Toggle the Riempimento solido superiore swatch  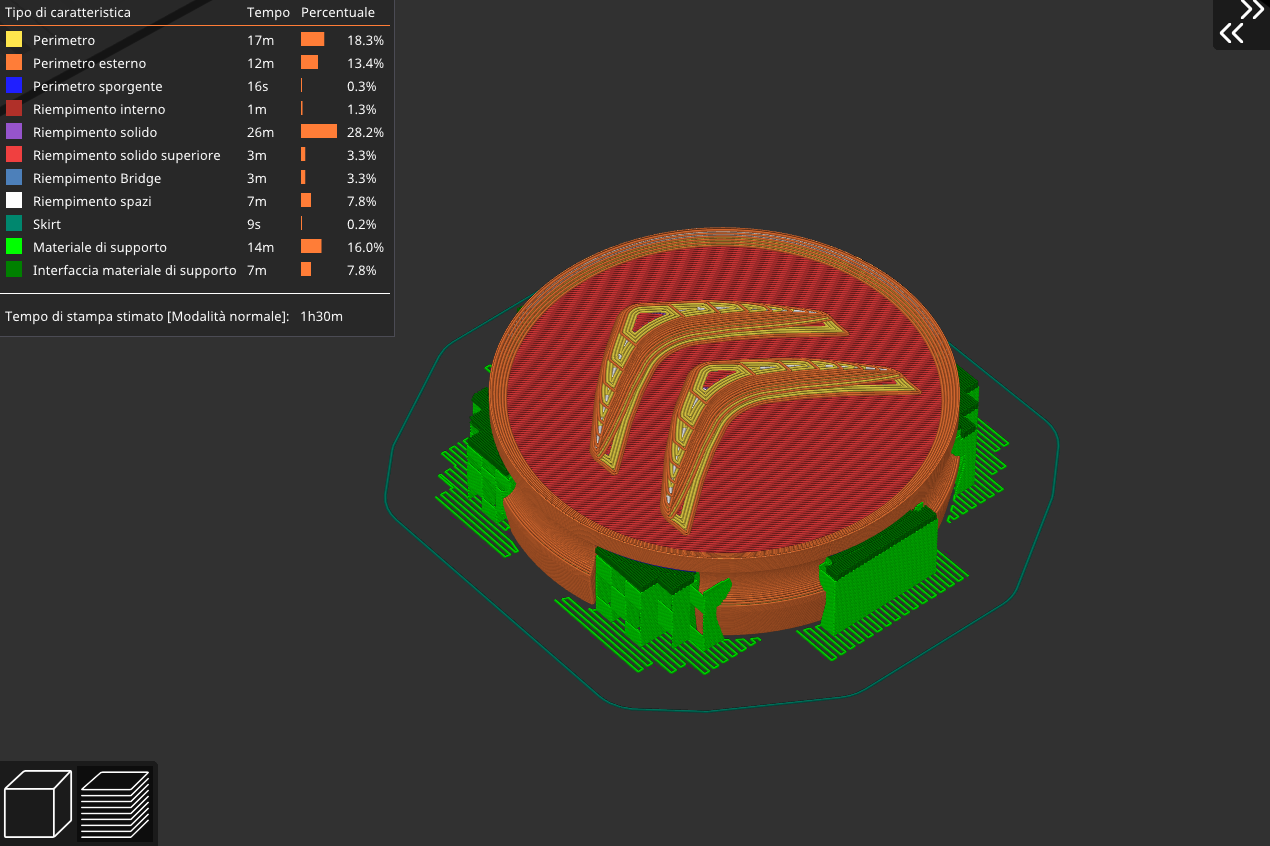[14, 155]
